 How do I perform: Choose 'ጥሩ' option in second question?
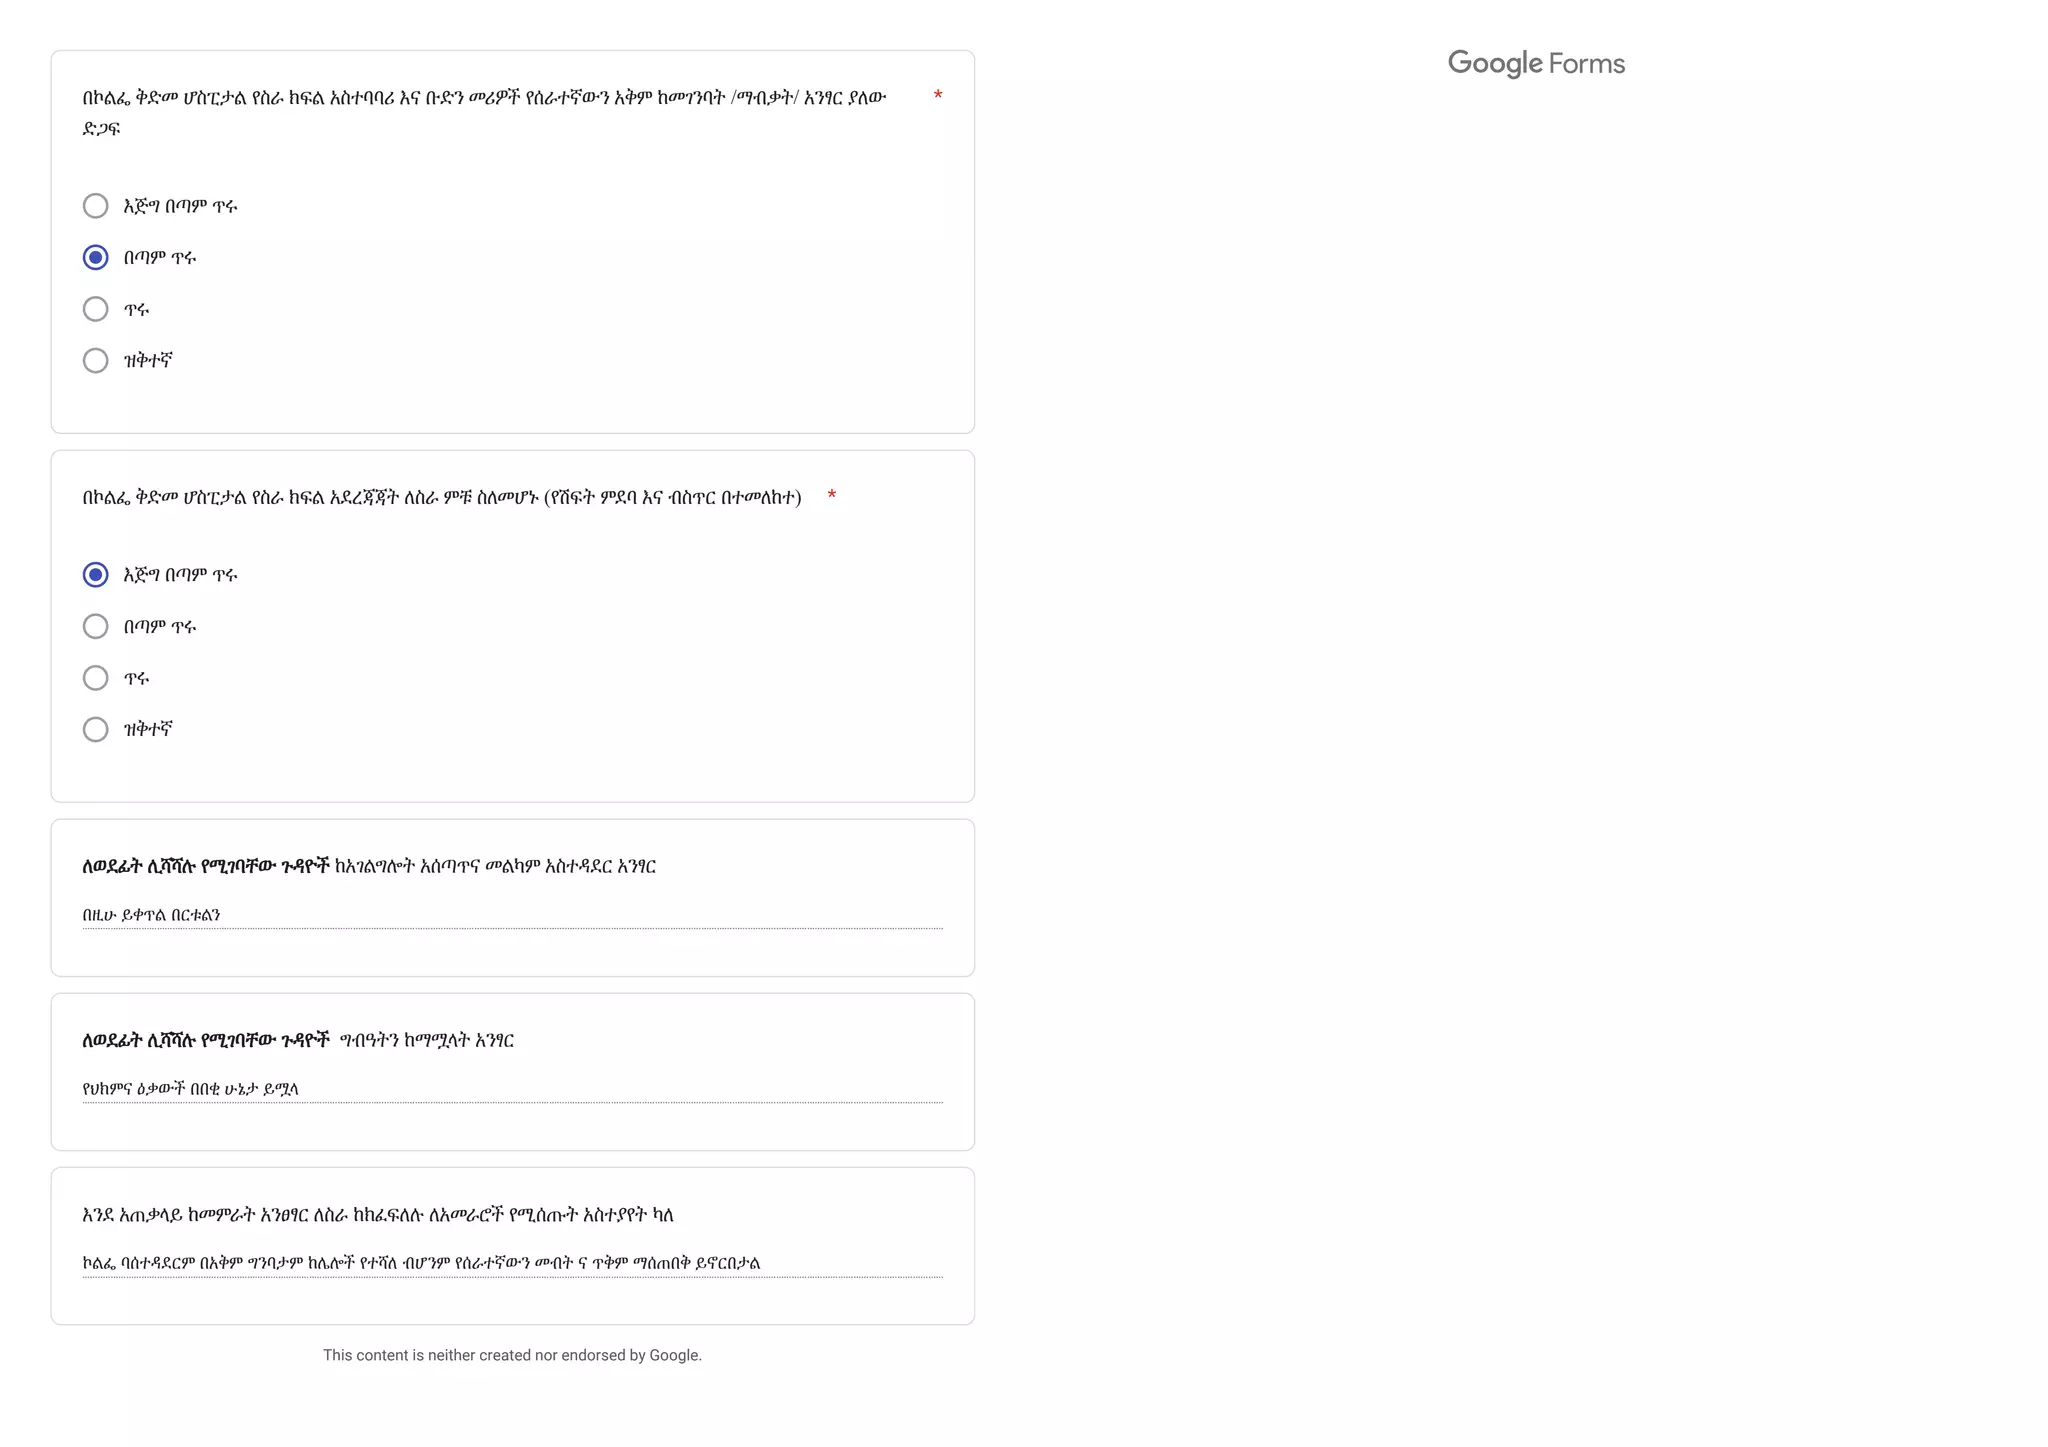pyautogui.click(x=95, y=678)
